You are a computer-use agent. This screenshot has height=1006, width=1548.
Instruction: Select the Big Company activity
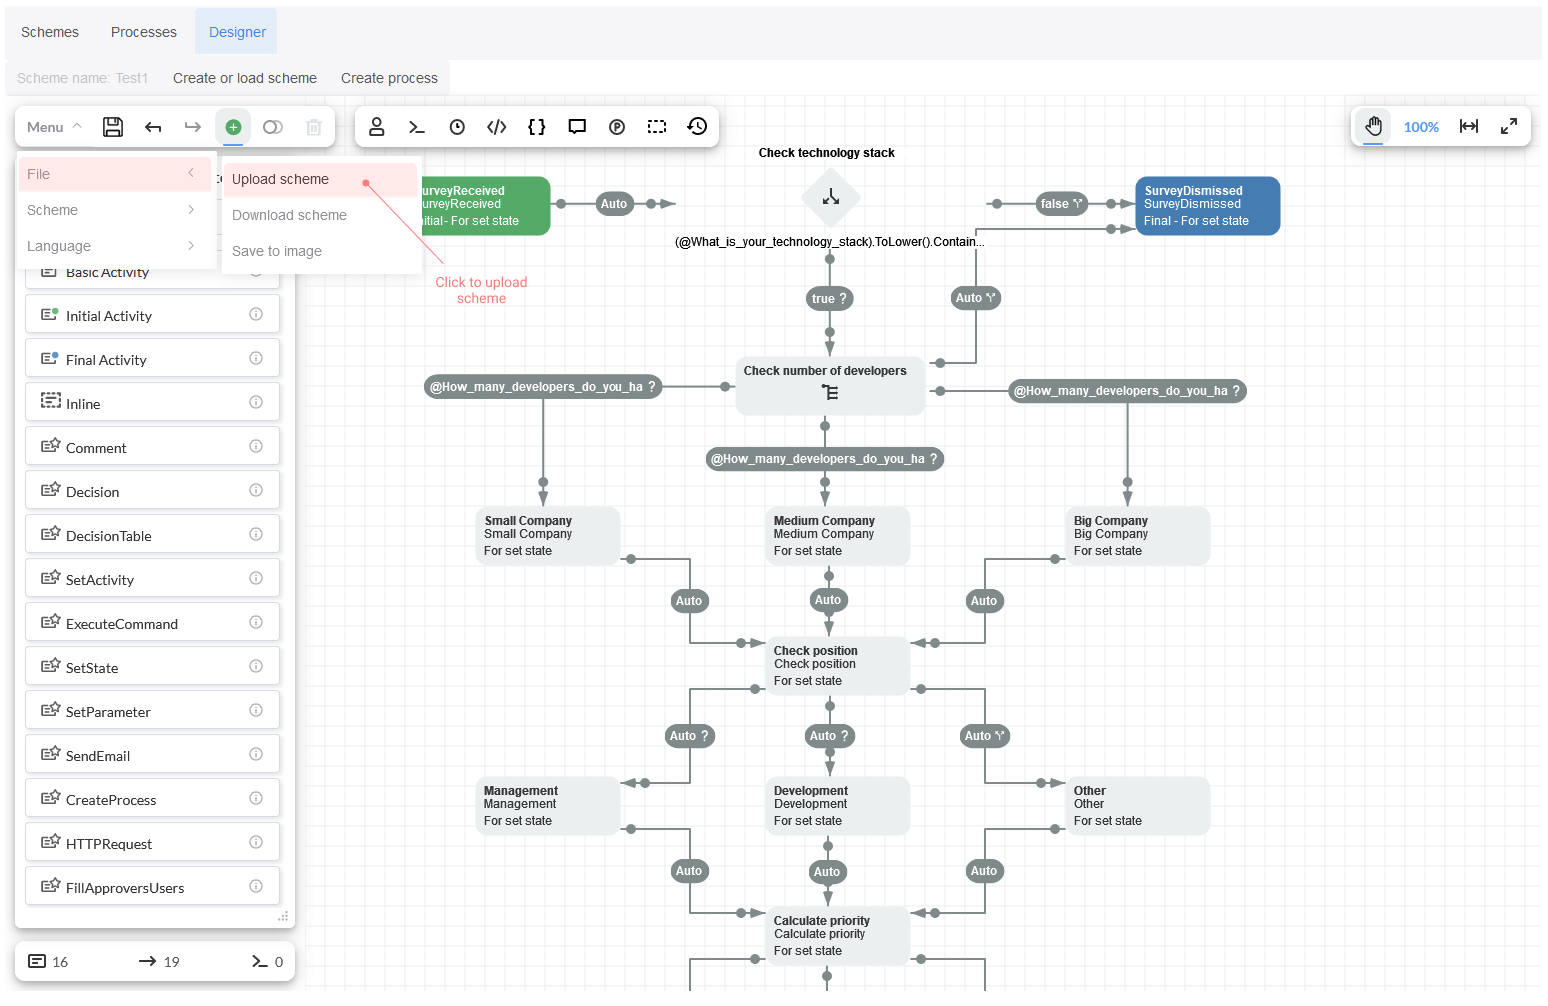tap(1138, 536)
